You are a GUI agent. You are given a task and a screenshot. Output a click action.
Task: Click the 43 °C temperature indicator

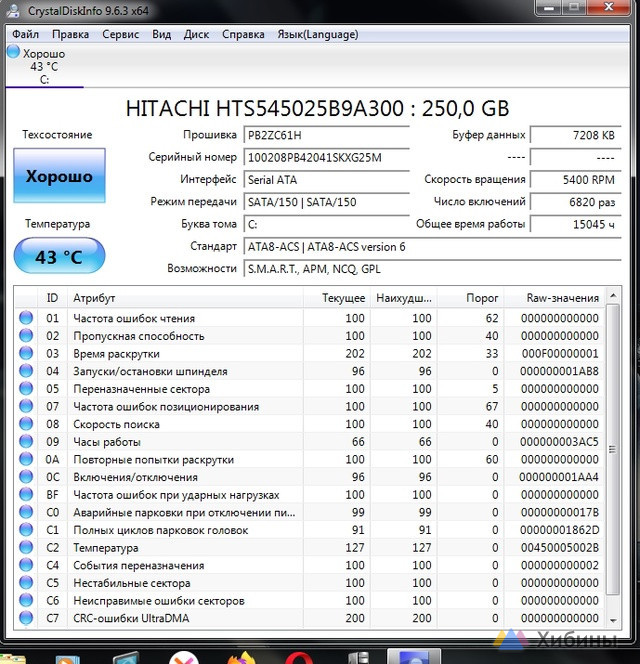[59, 256]
